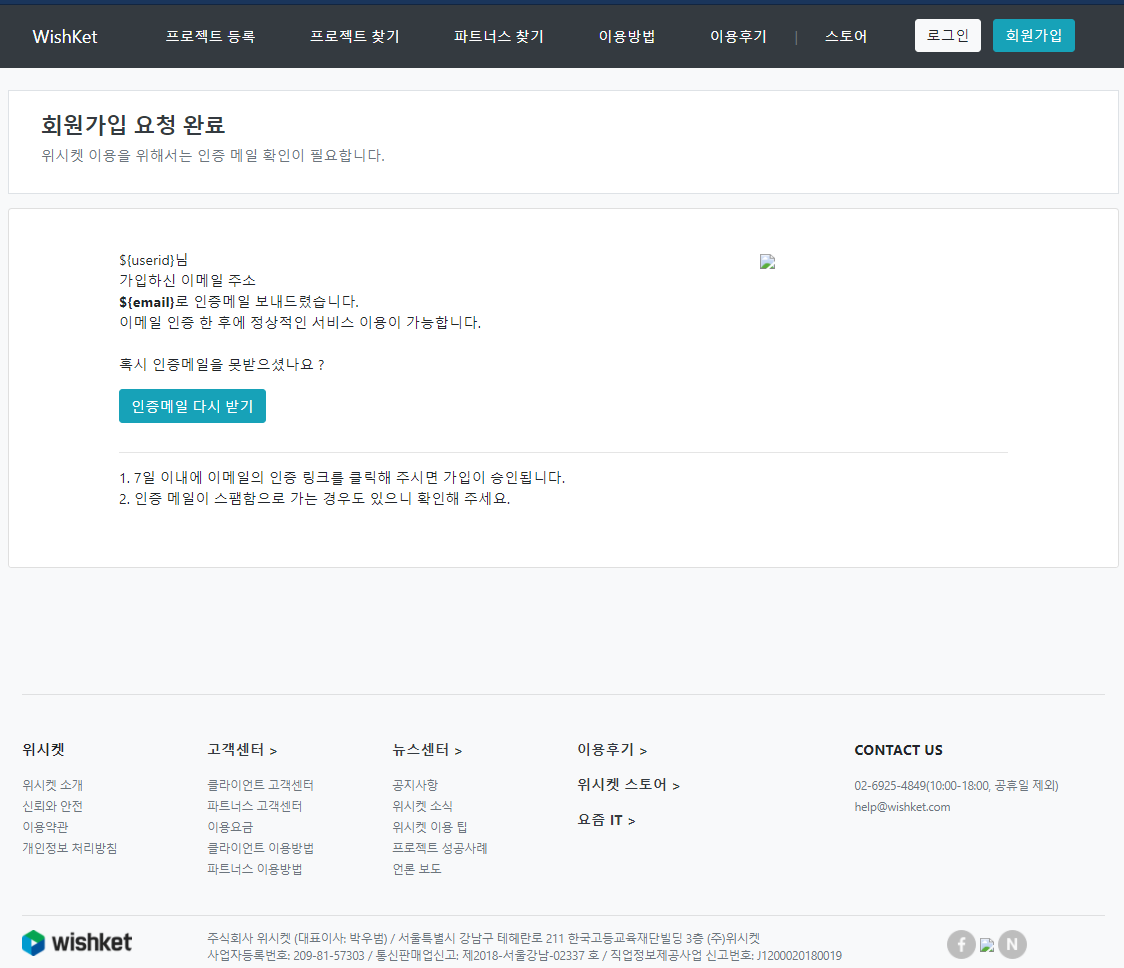Click the wishket logo in the footer
Viewport: 1124px width, 968px height.
tap(77, 942)
